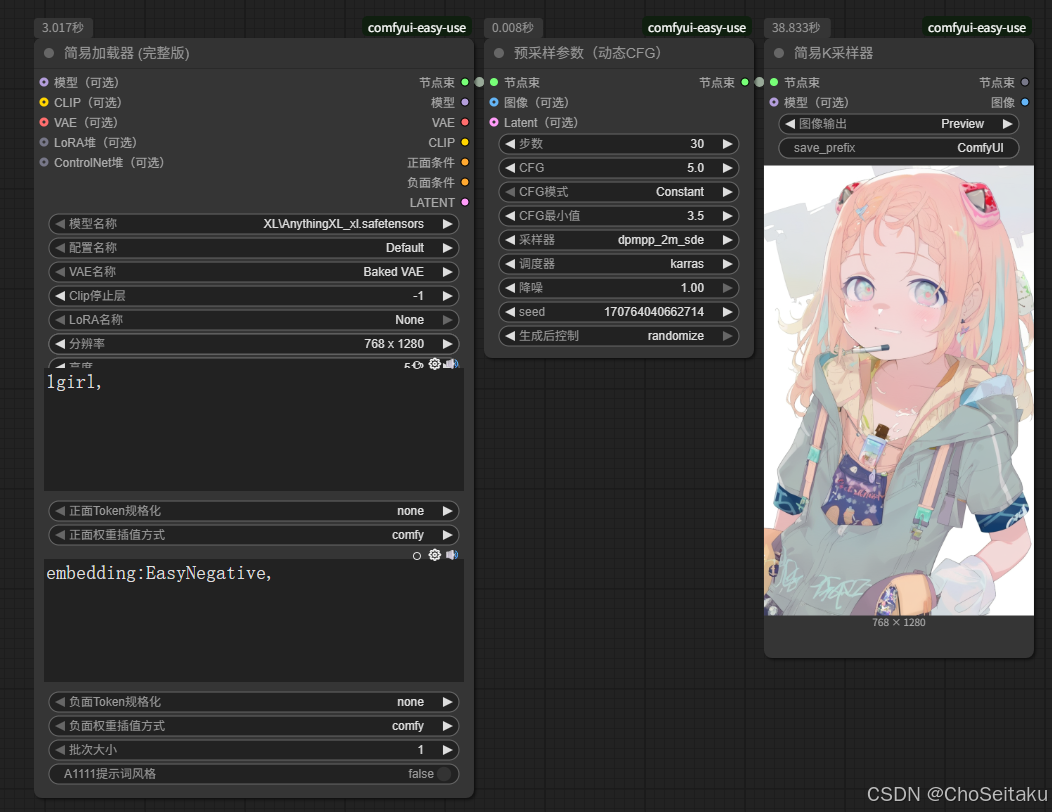Click the speaker icon above the EasyNegative prompt box
This screenshot has width=1052, height=812.
click(x=451, y=555)
